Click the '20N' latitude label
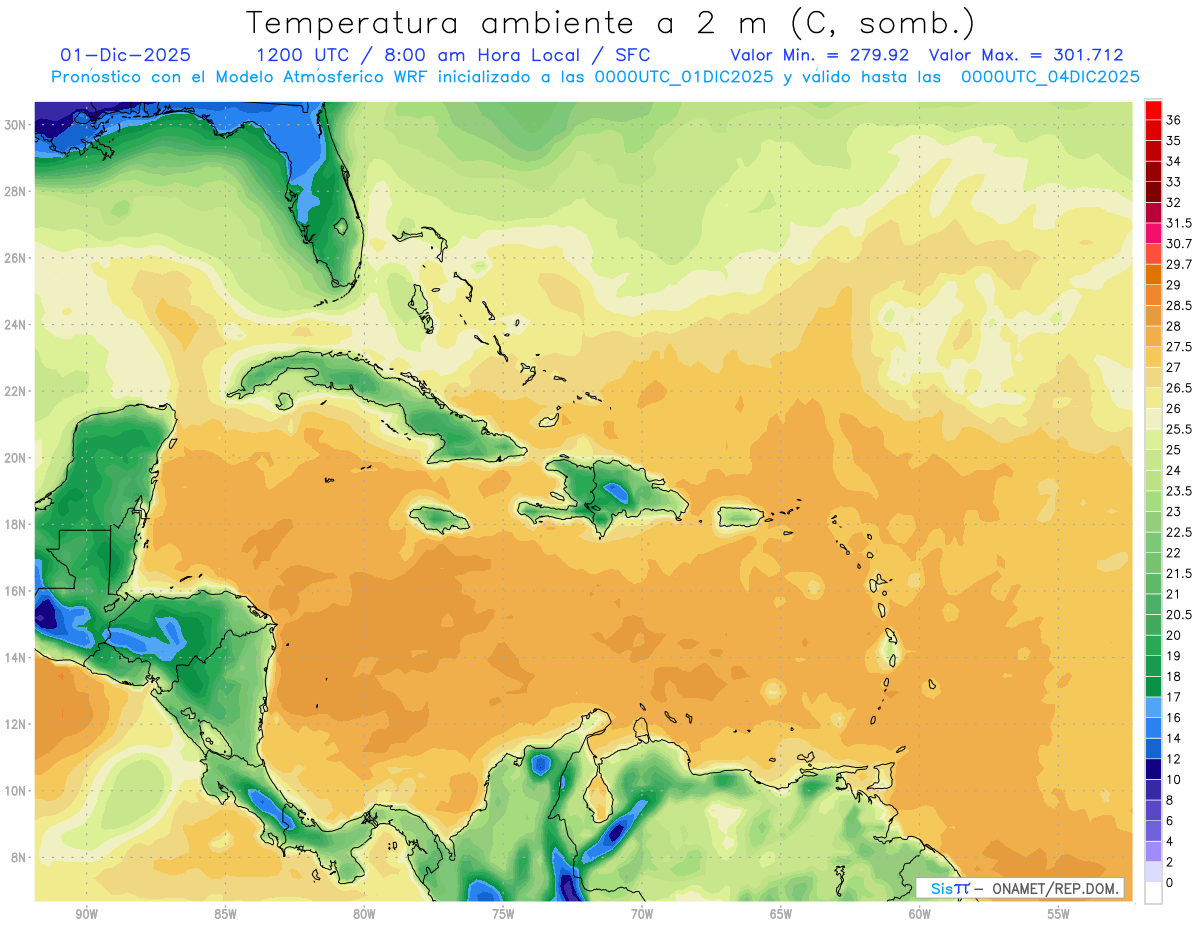Screen dimensions: 1200x927 click(15, 458)
